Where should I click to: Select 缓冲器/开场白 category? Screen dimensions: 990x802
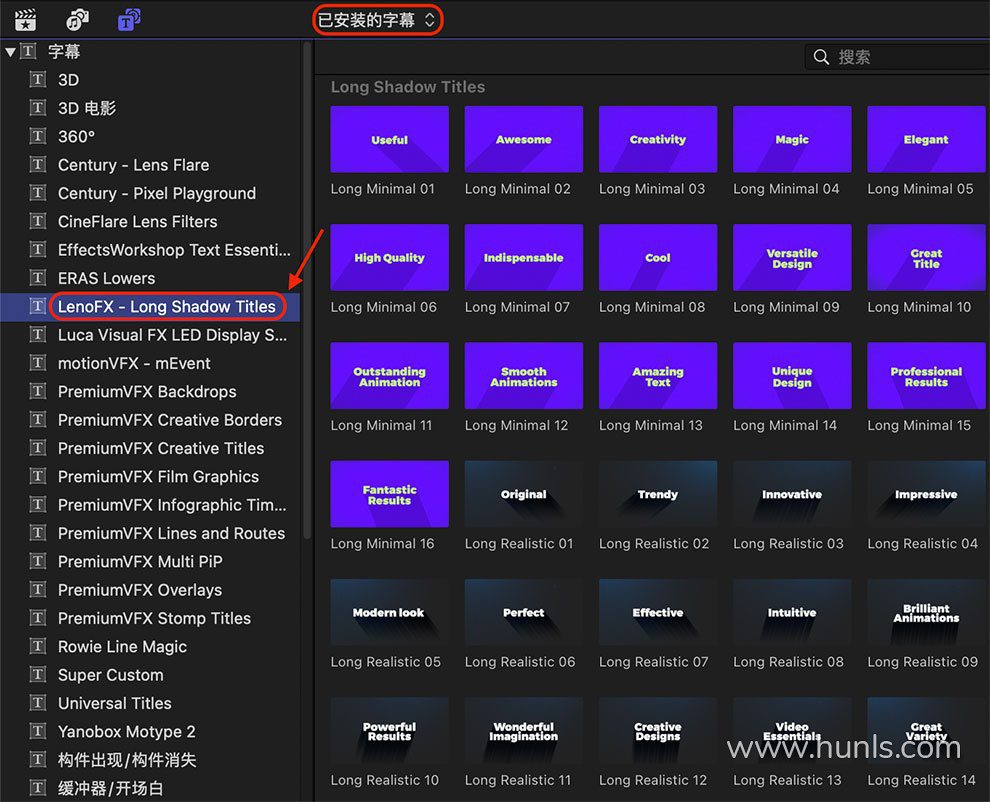tap(150, 788)
